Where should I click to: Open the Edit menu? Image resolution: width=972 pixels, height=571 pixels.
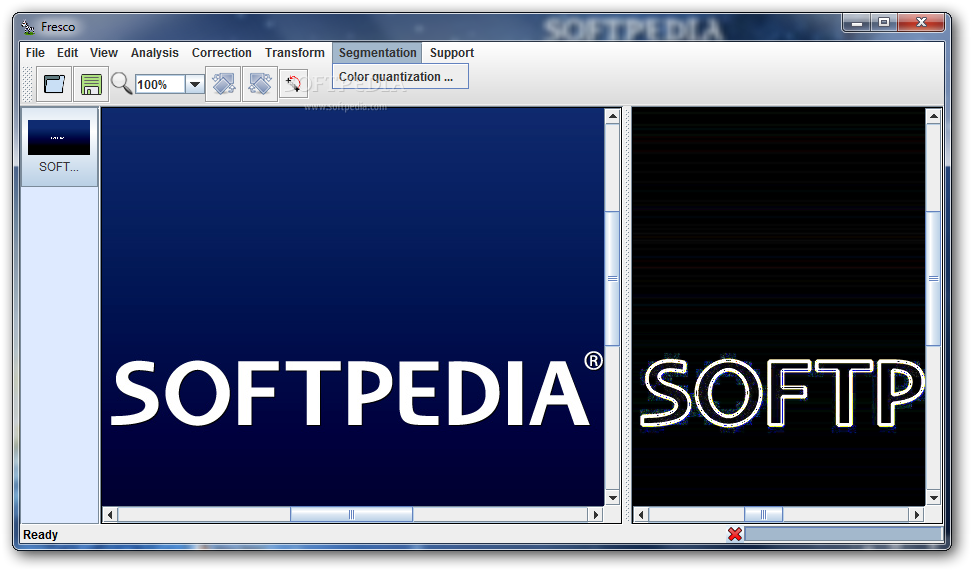click(x=68, y=53)
